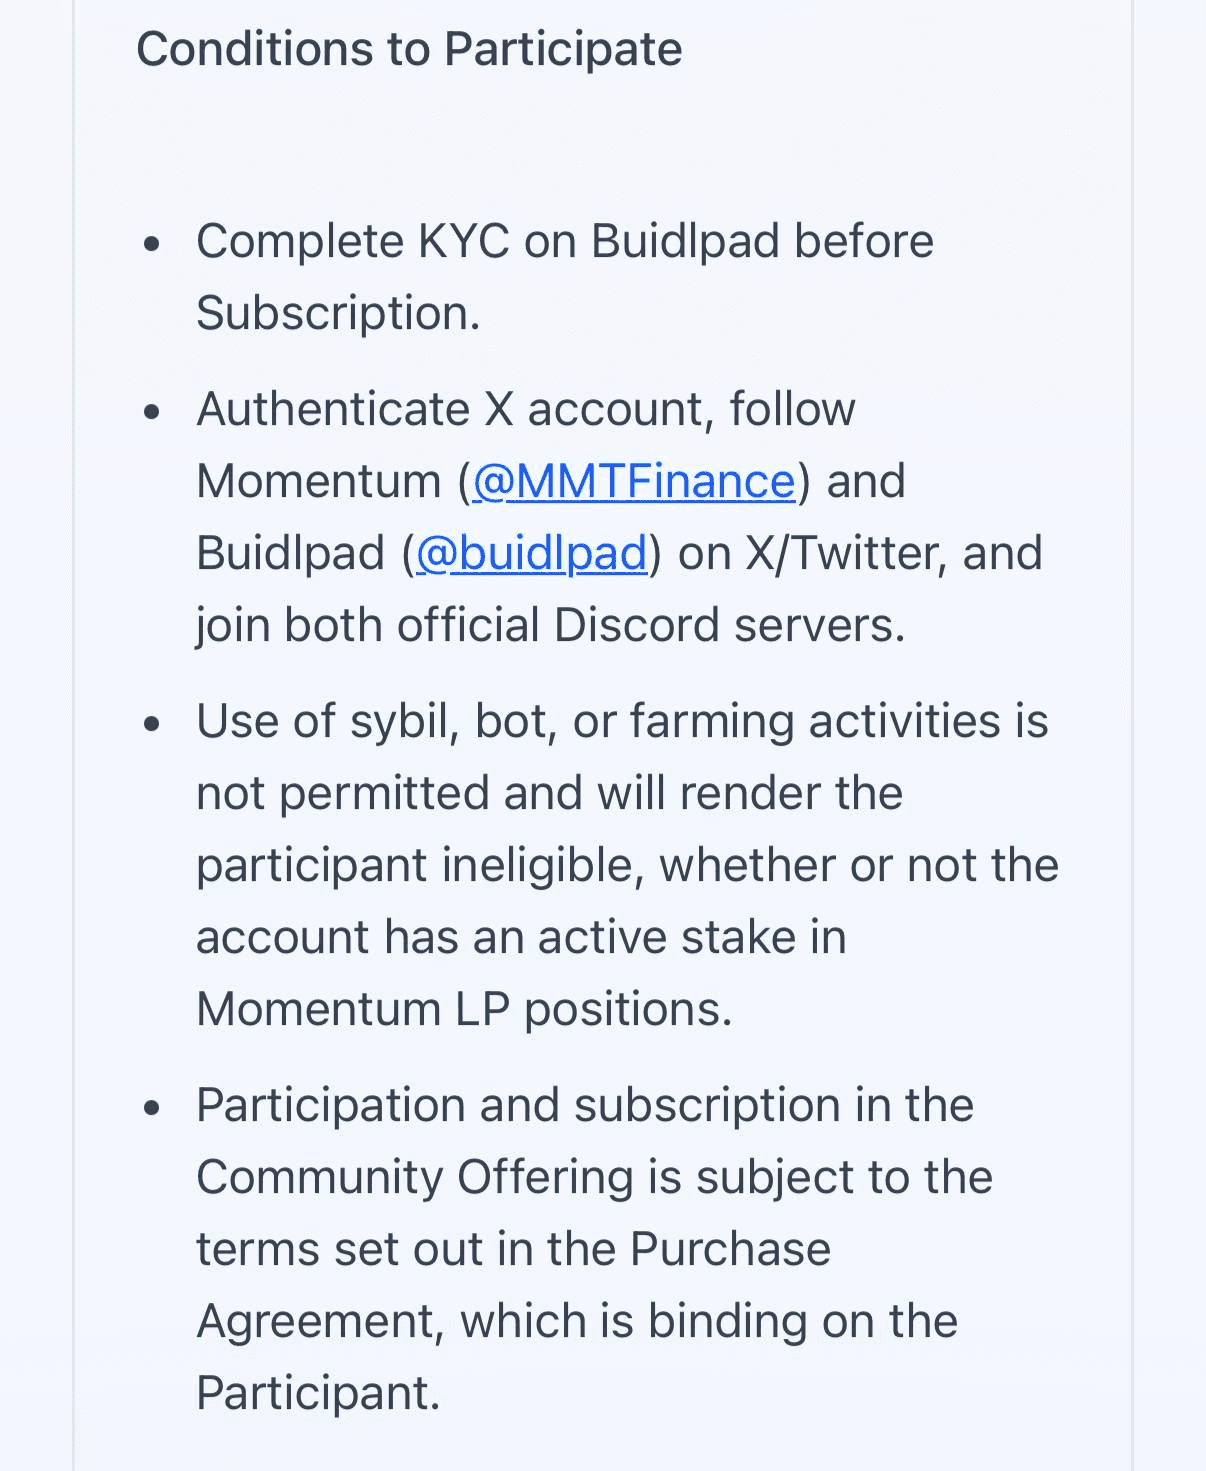
Task: Click the word Subscription in the first bullet
Action: point(337,314)
